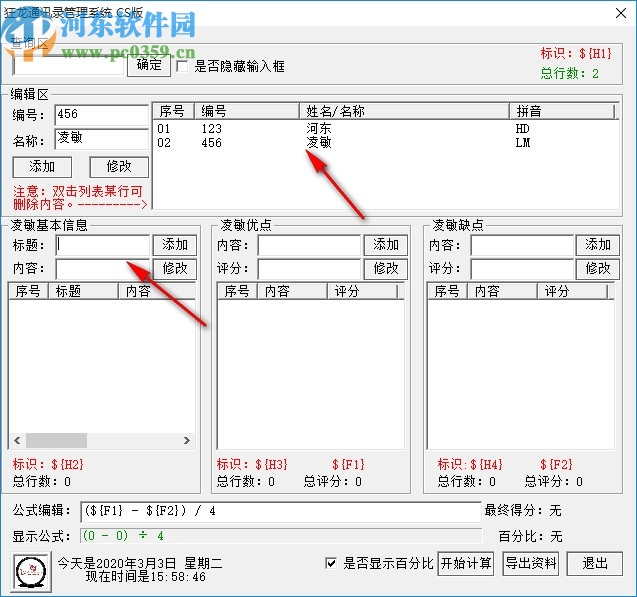Close the window with the X button
The image size is (637, 597).
(621, 13)
